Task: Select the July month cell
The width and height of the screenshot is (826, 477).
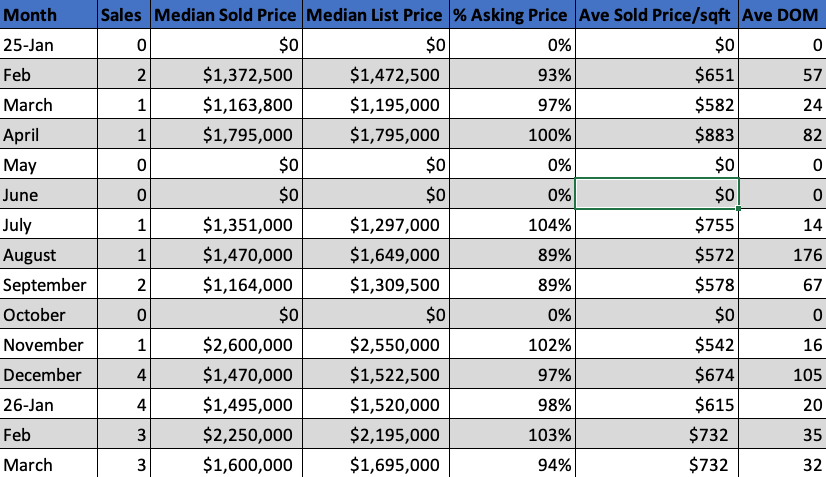Action: [49, 225]
